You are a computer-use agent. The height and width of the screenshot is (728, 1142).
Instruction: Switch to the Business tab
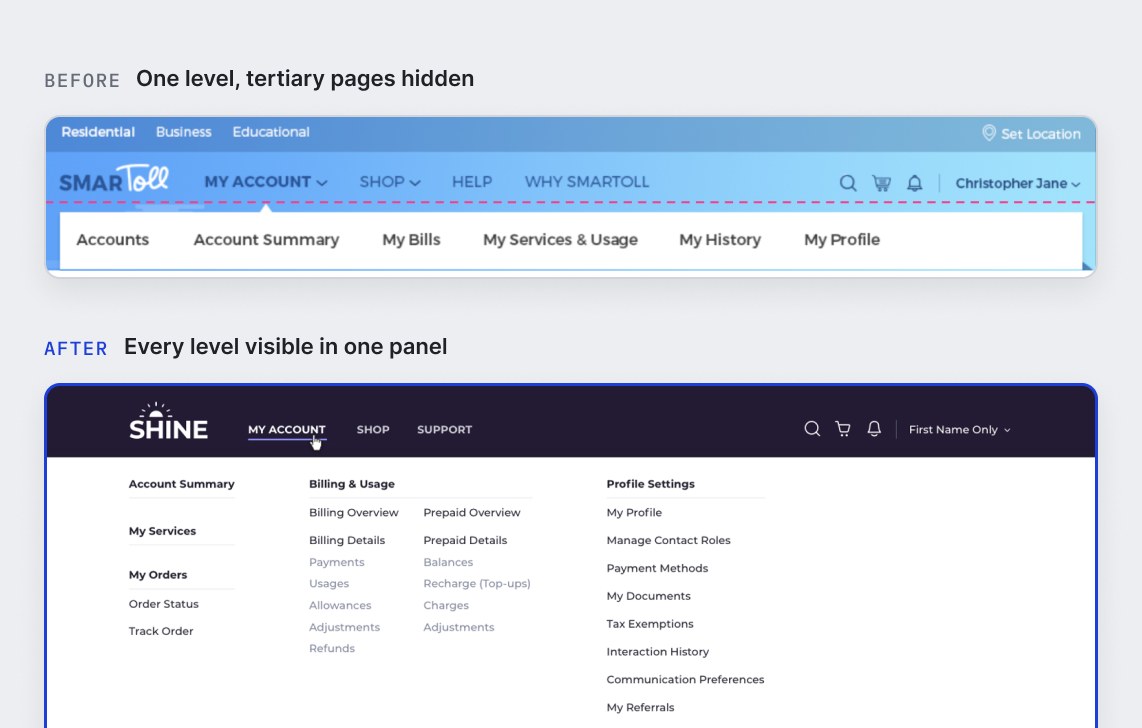click(184, 132)
